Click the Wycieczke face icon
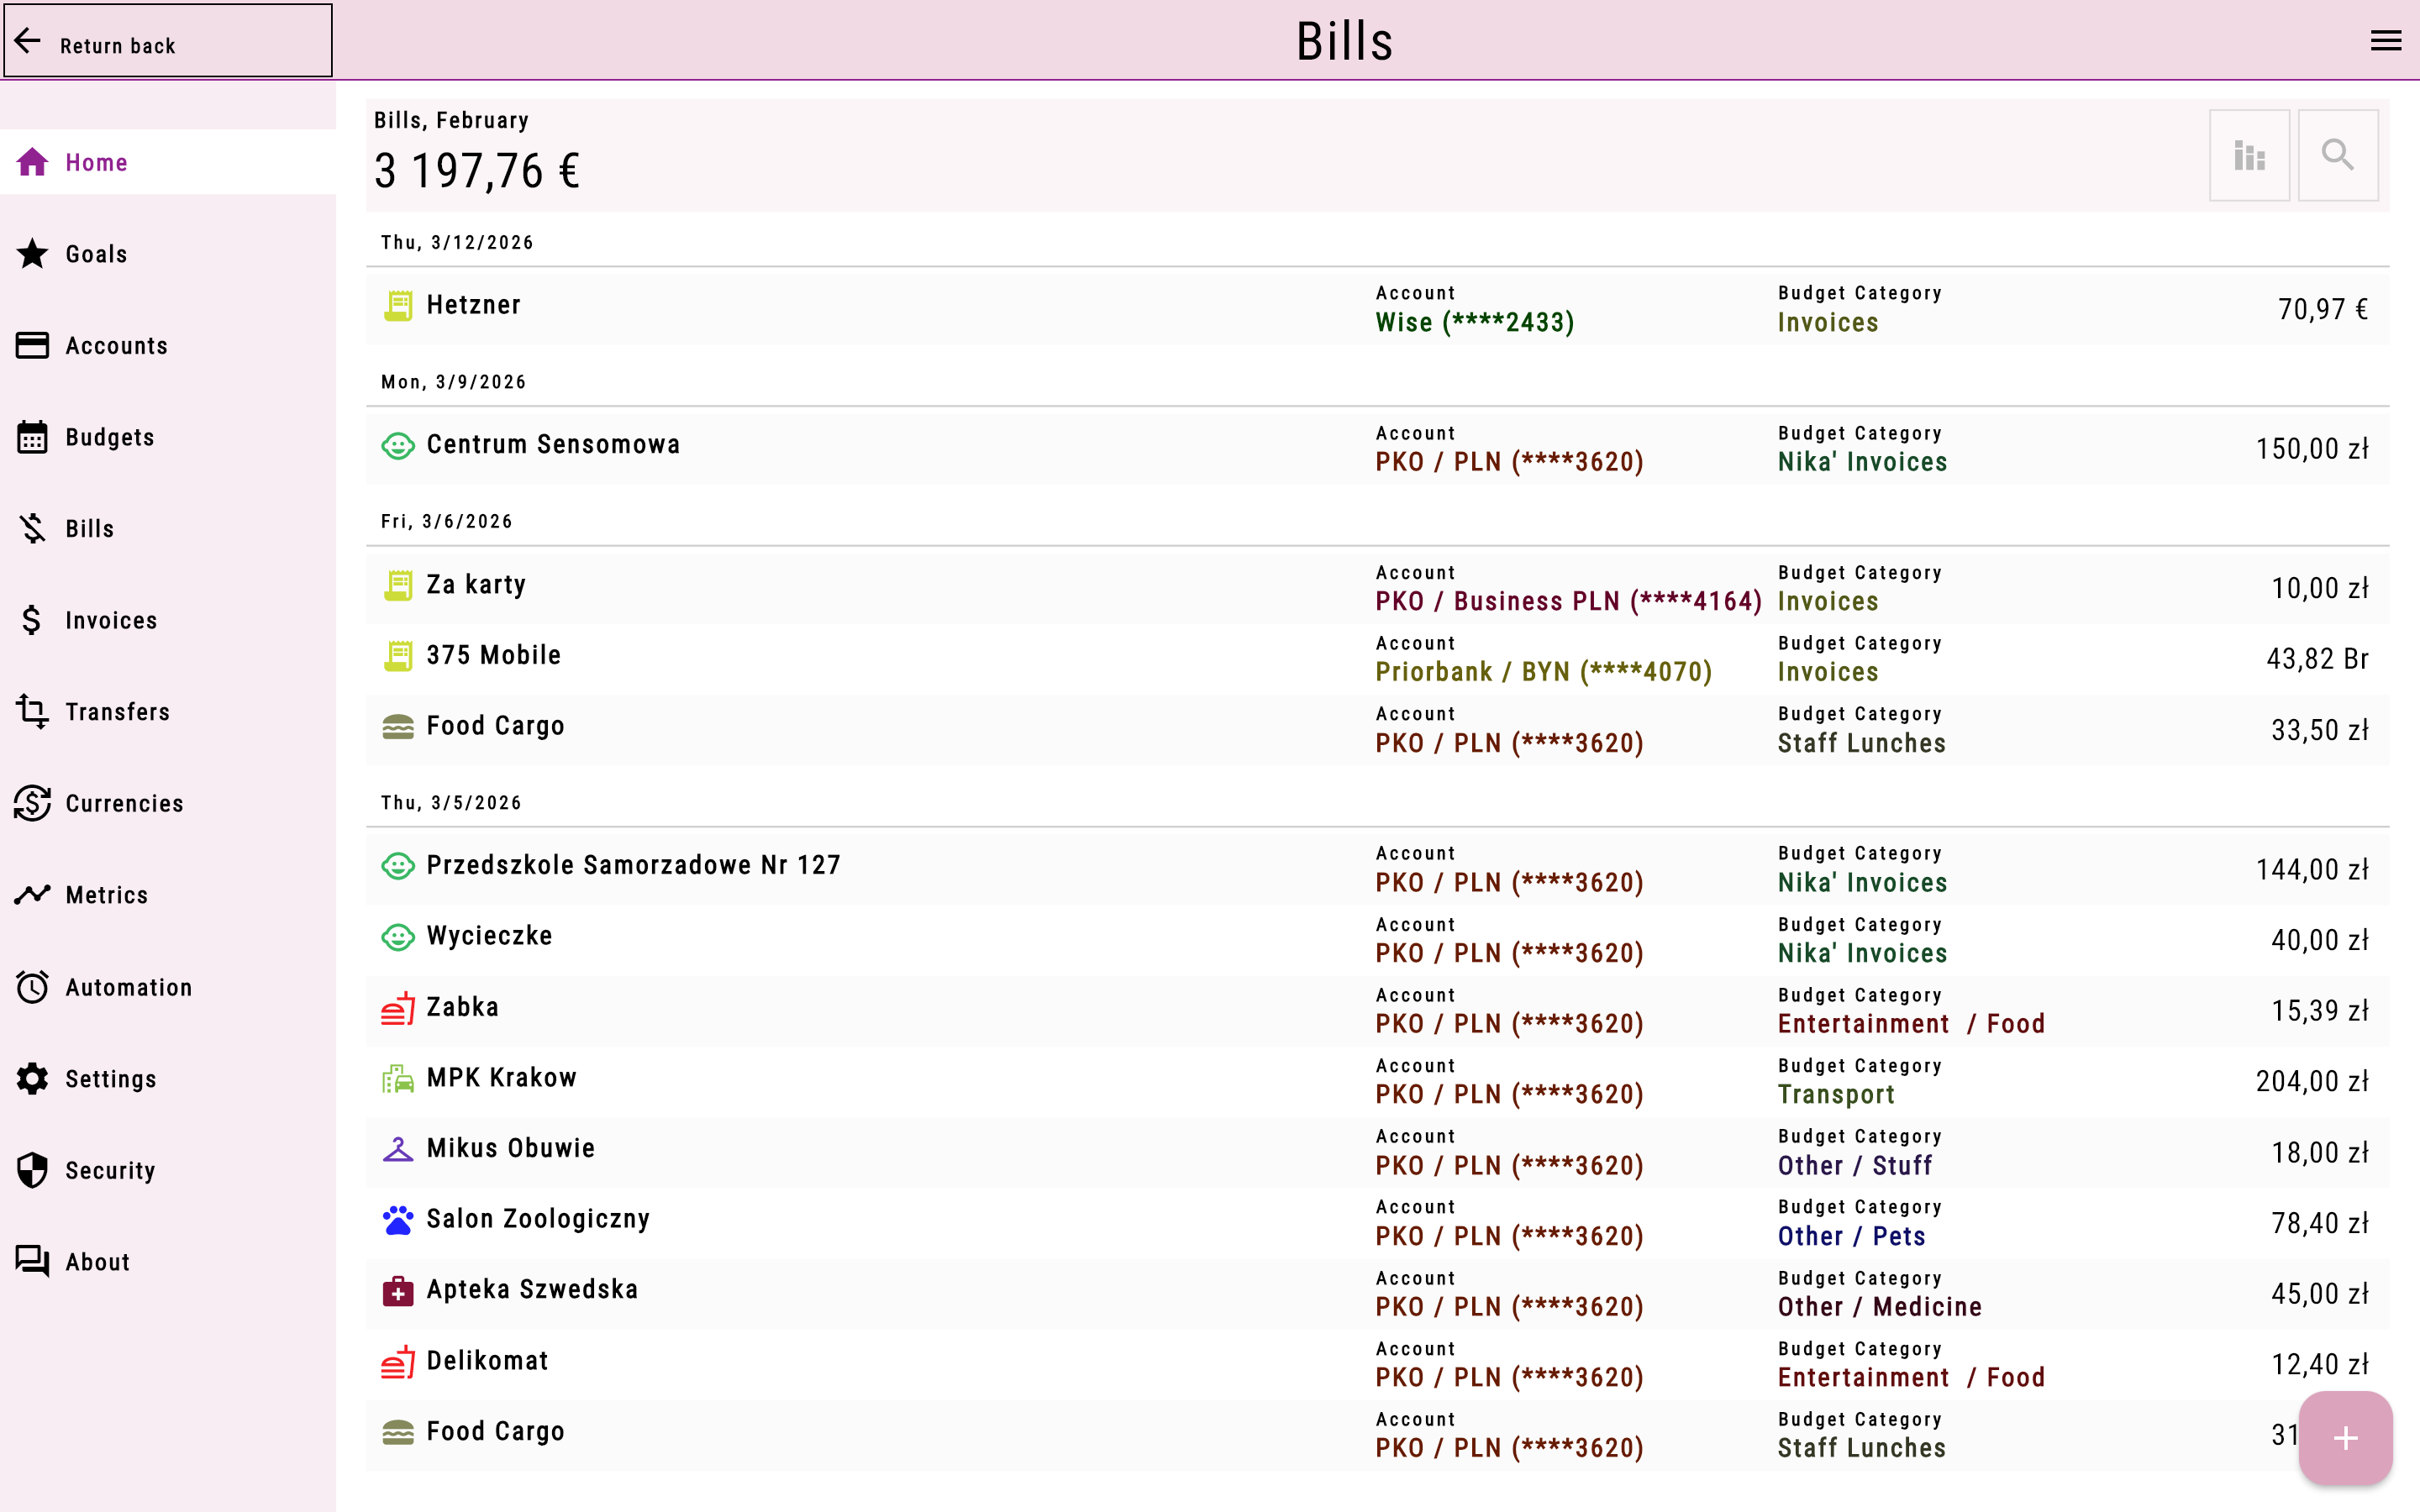The width and height of the screenshot is (2420, 1512). tap(398, 937)
